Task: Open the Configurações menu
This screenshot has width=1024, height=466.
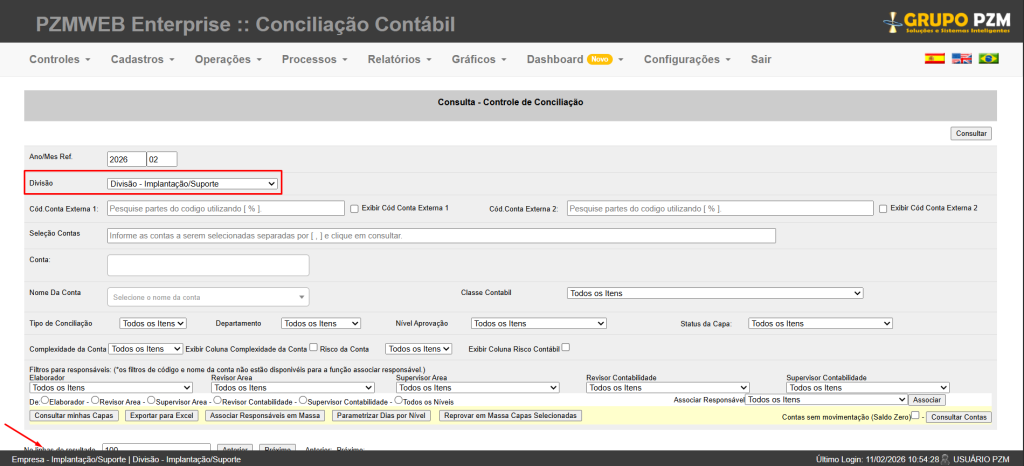Action: [686, 60]
